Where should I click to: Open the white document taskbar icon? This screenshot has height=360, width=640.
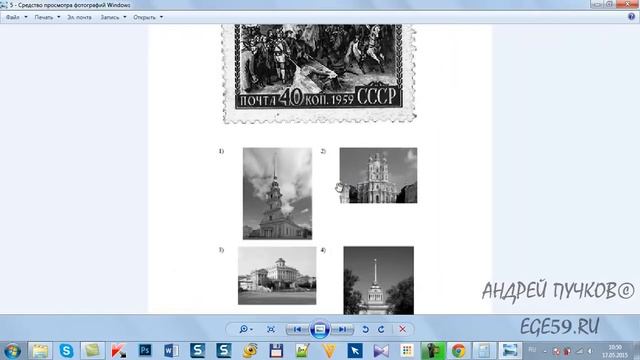tap(484, 351)
